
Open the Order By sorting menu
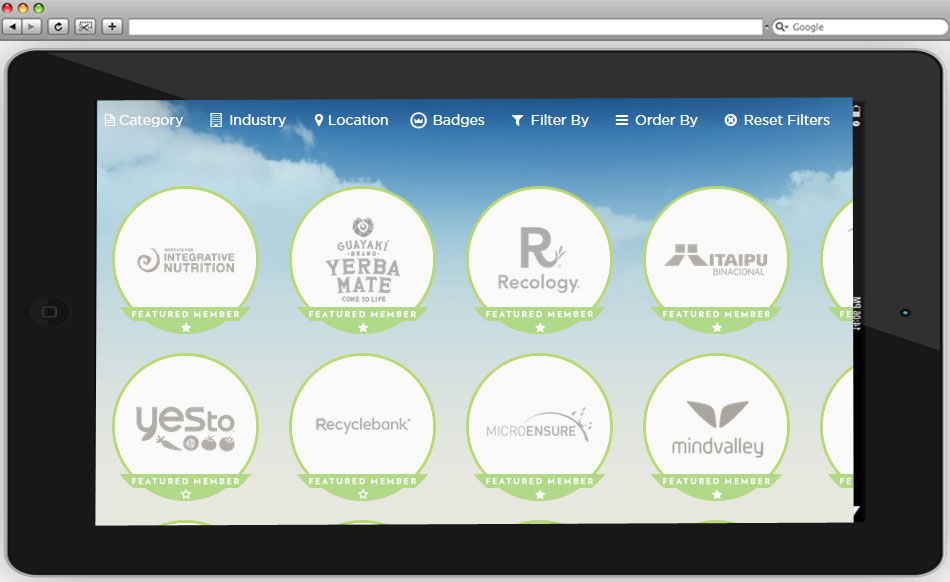coord(656,120)
